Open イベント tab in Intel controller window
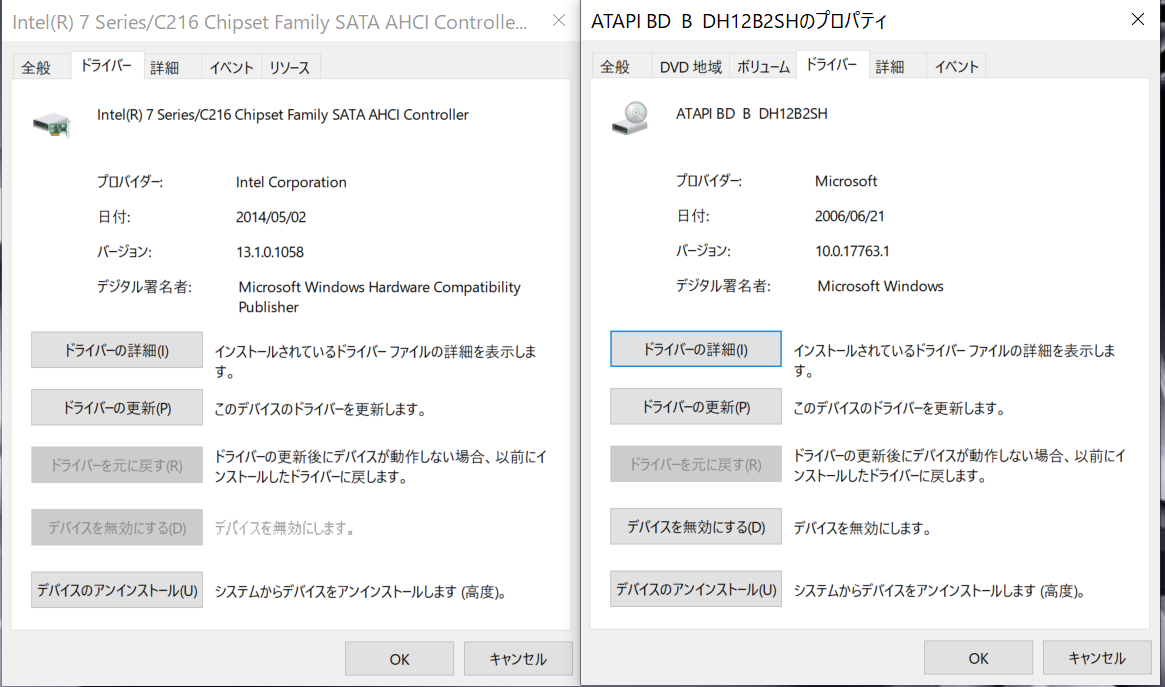Viewport: 1165px width, 687px height. tap(231, 68)
